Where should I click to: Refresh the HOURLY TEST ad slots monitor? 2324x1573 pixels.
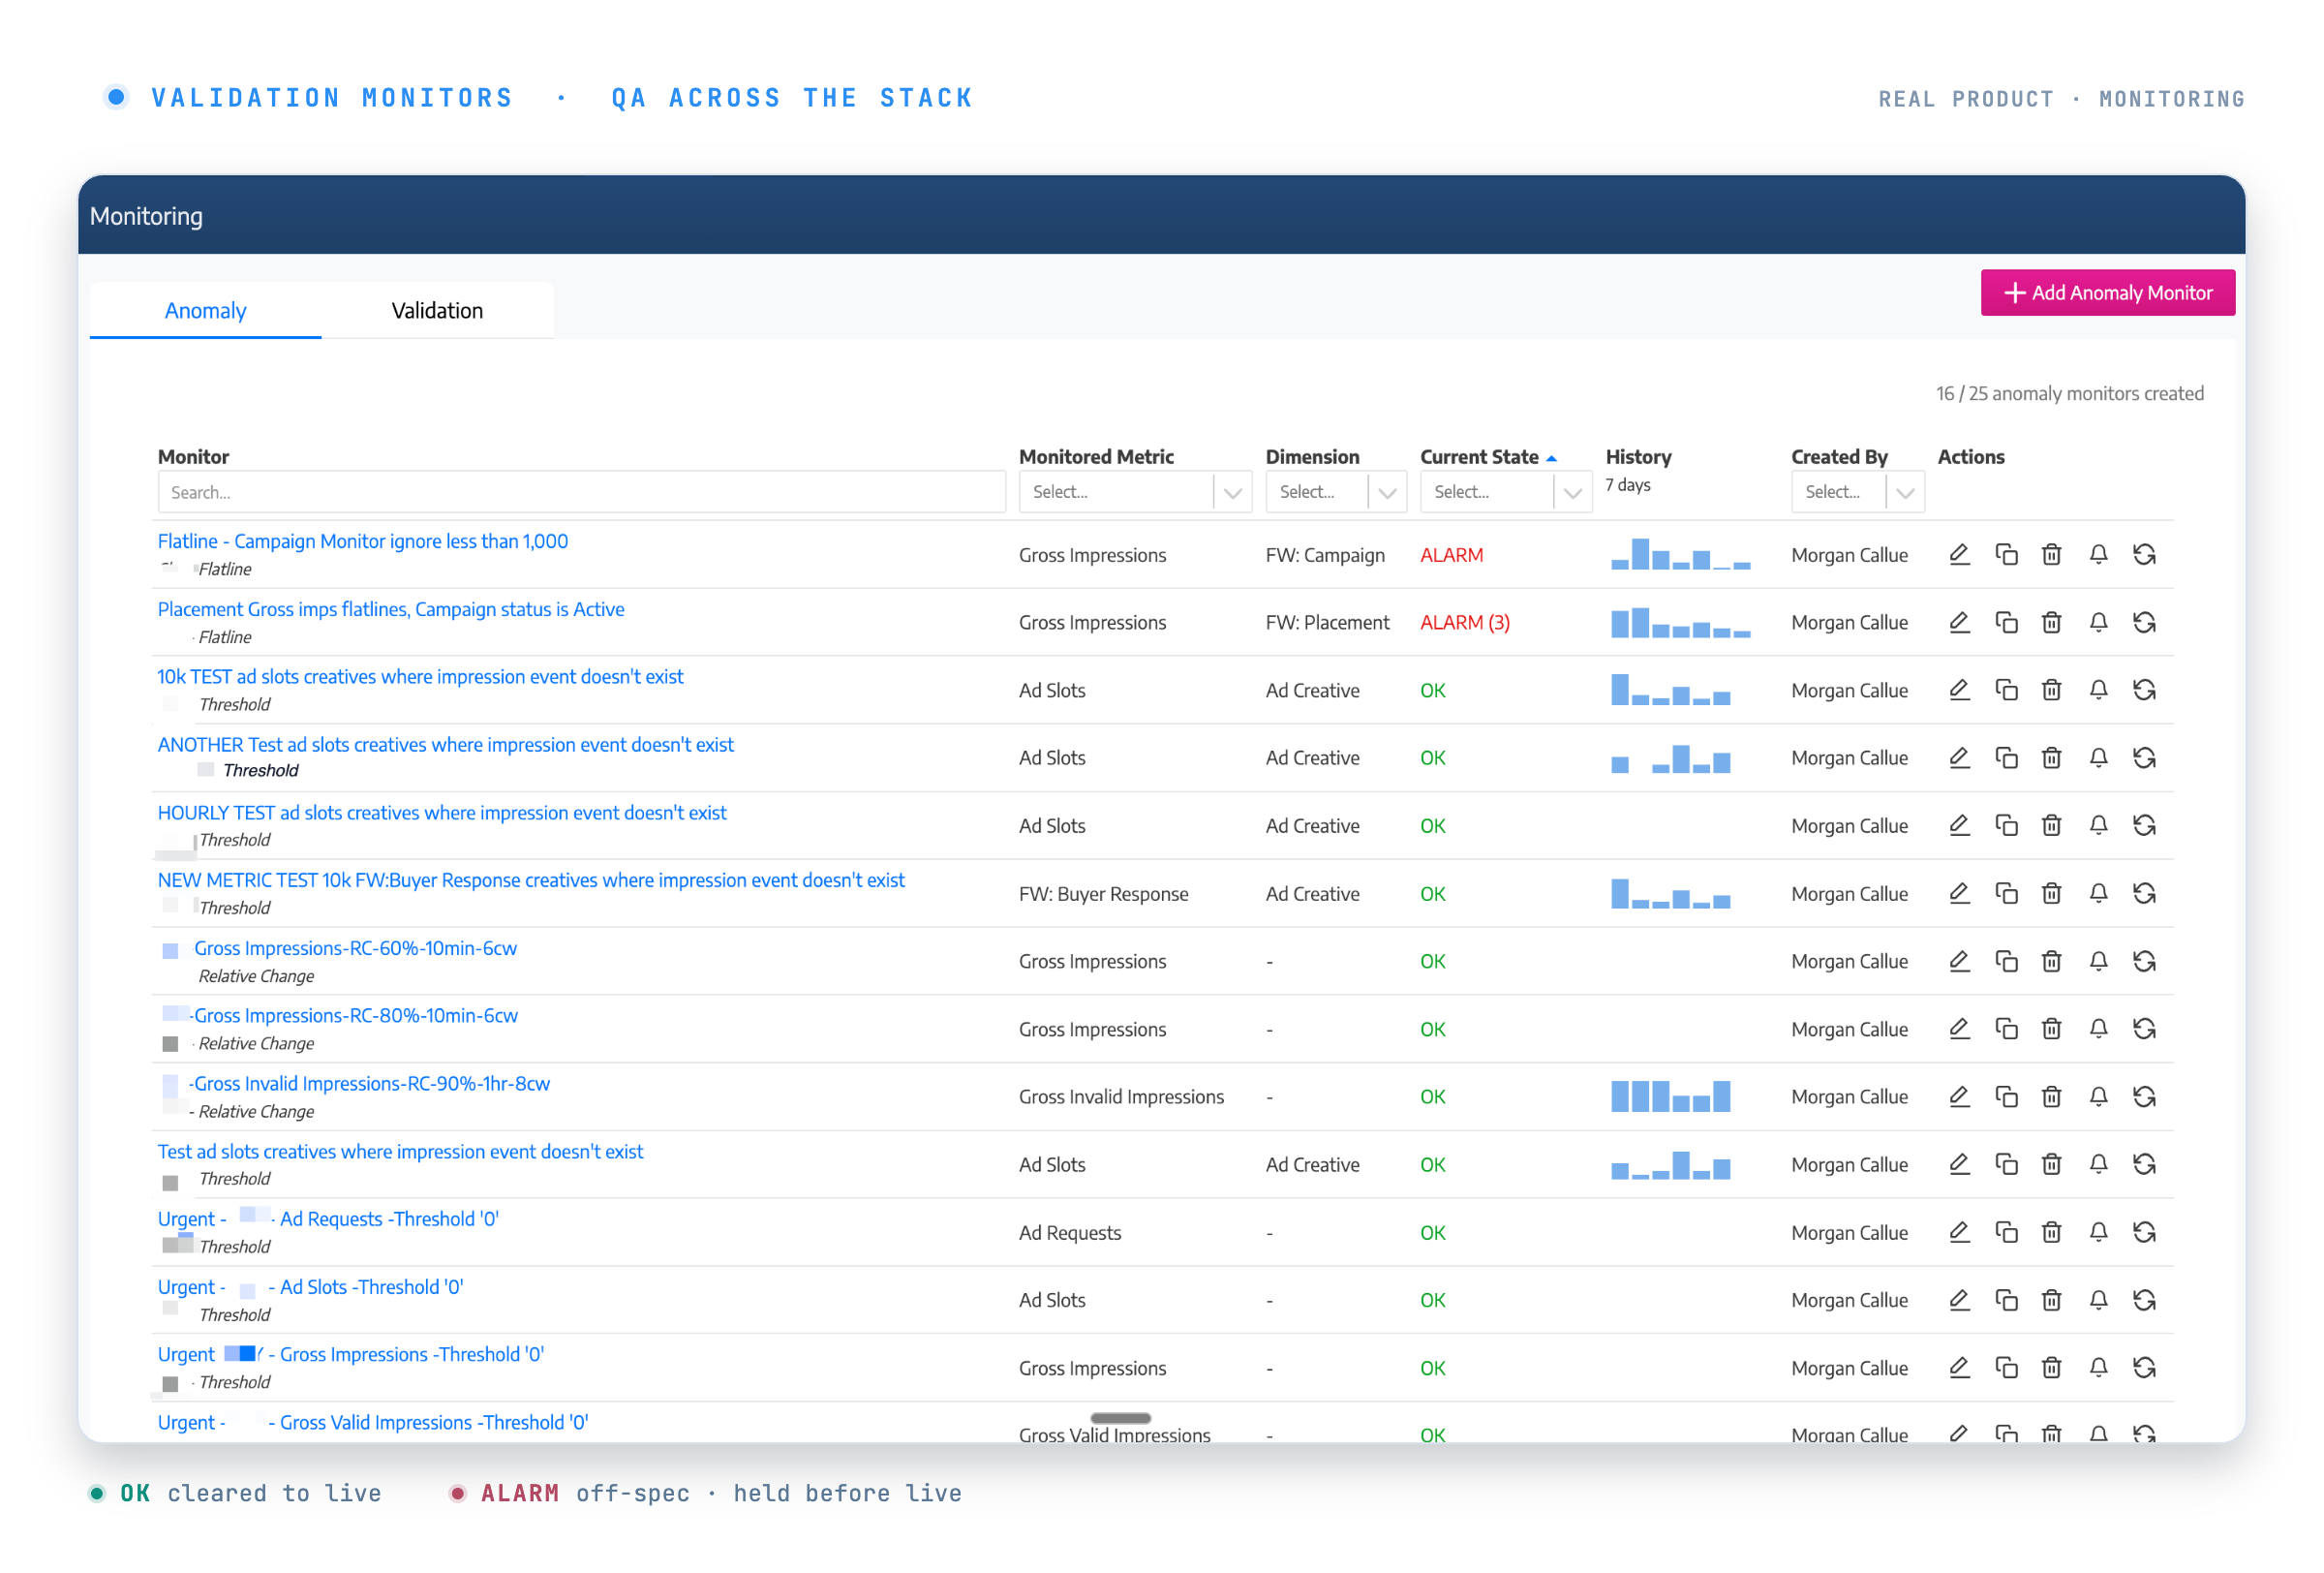pos(2144,826)
